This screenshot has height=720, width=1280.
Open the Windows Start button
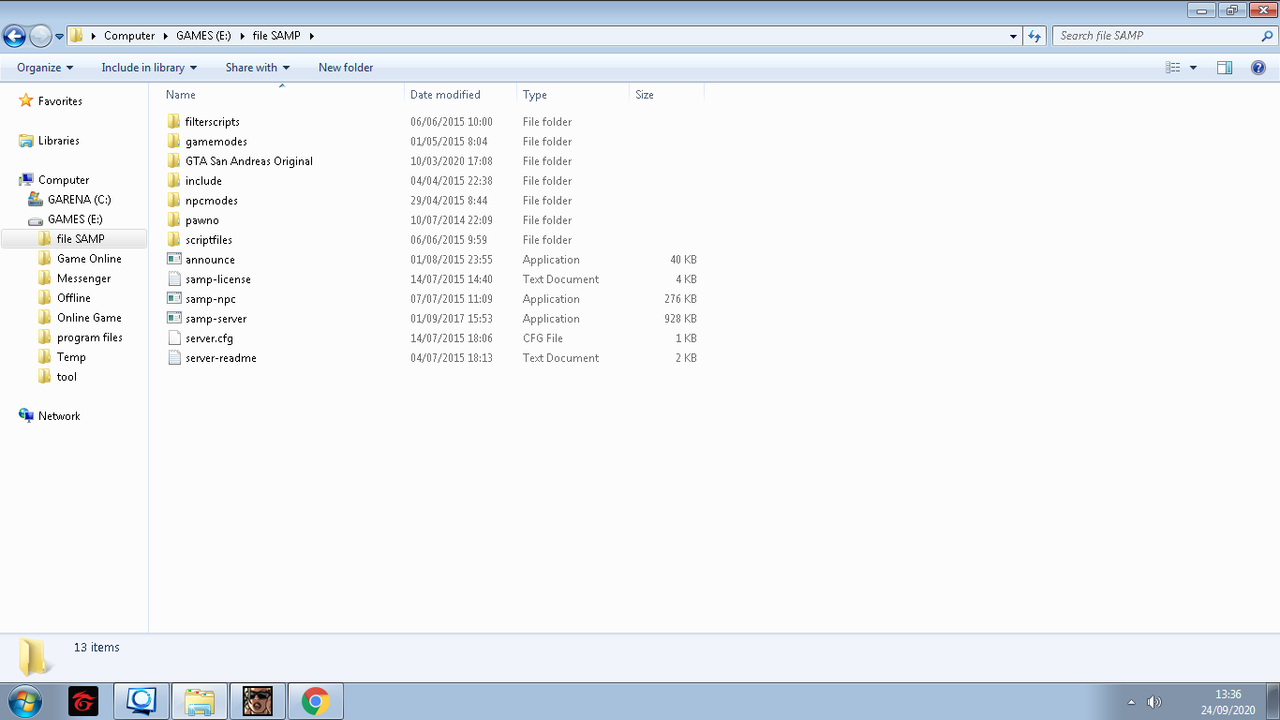pos(24,702)
